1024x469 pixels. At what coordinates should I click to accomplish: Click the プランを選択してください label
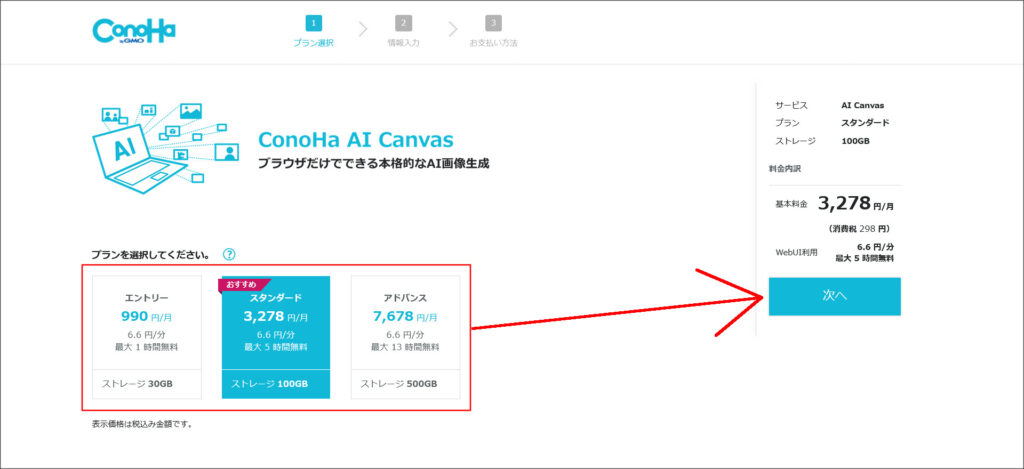coord(150,255)
